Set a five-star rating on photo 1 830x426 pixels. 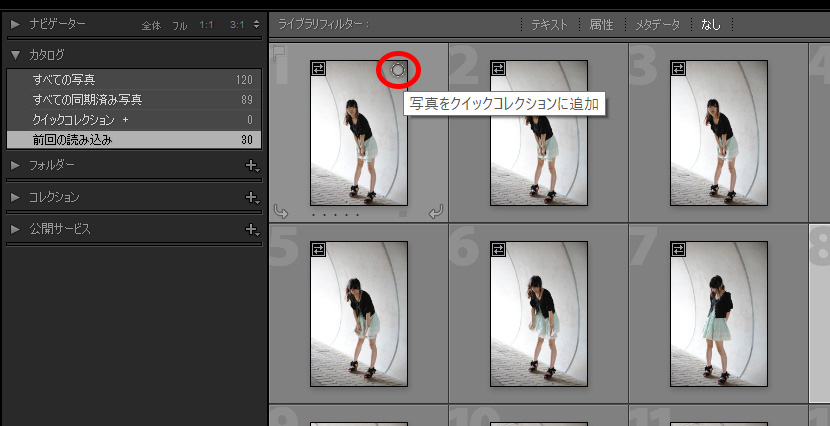358,215
